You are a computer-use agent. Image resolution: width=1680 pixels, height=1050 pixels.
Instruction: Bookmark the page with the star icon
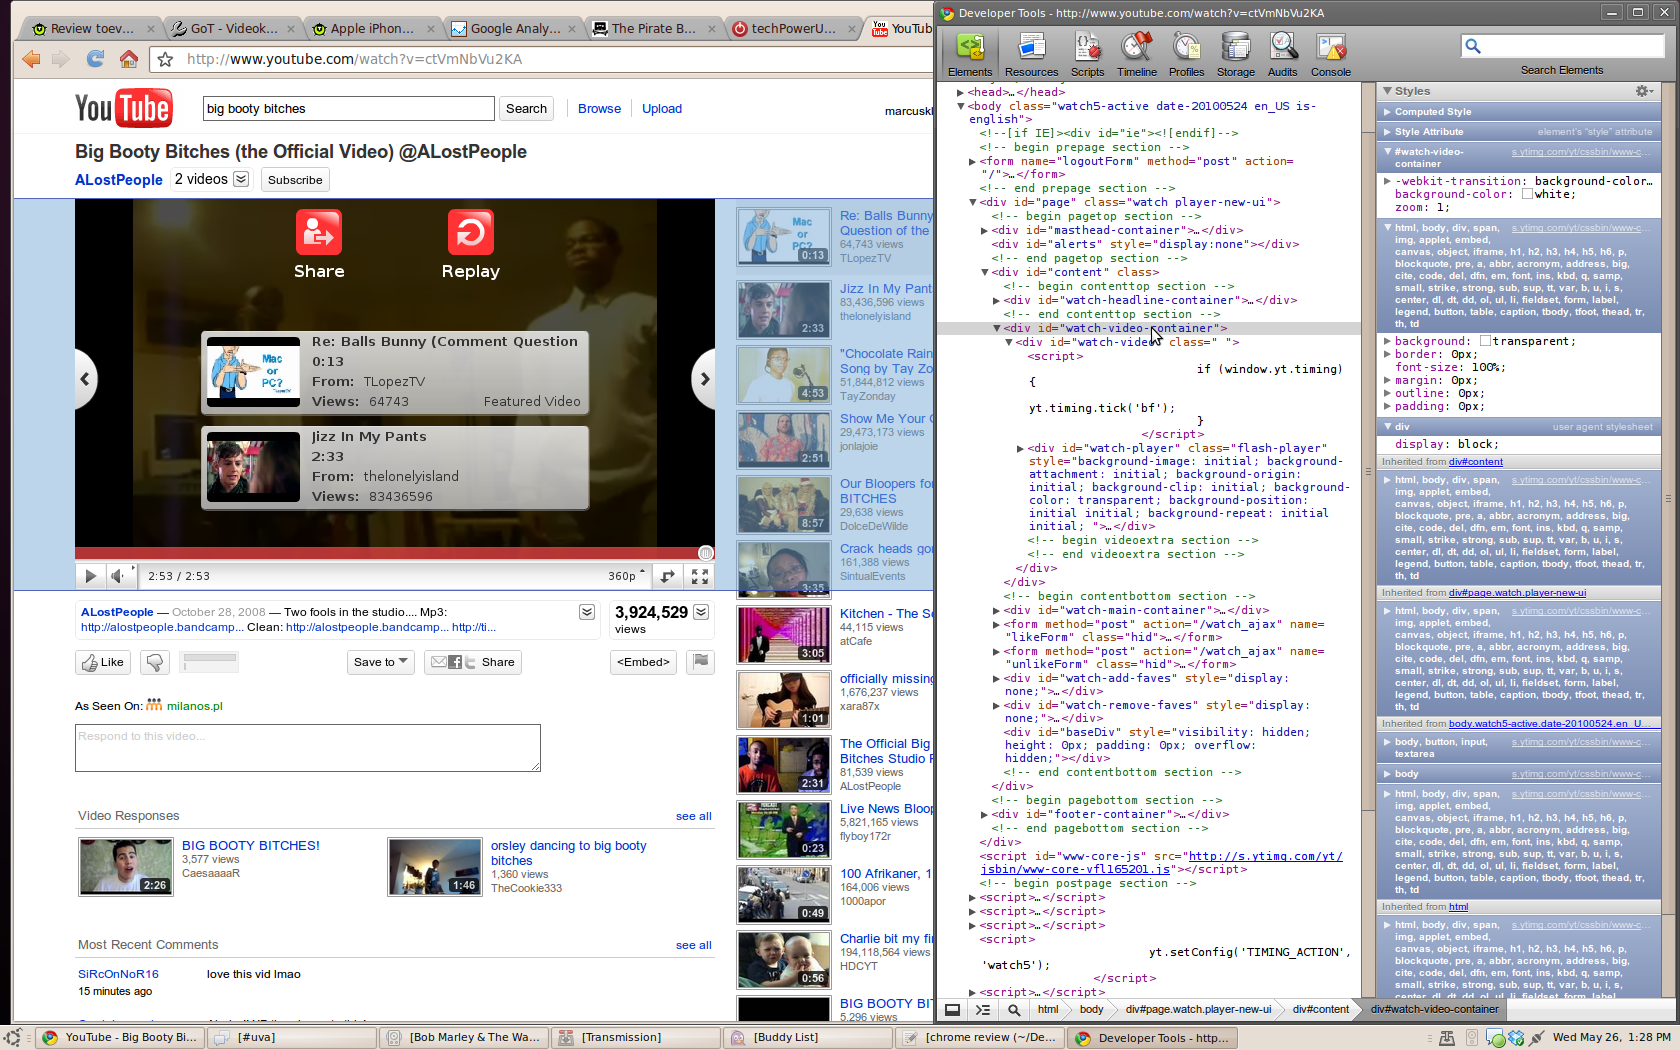pyautogui.click(x=165, y=59)
